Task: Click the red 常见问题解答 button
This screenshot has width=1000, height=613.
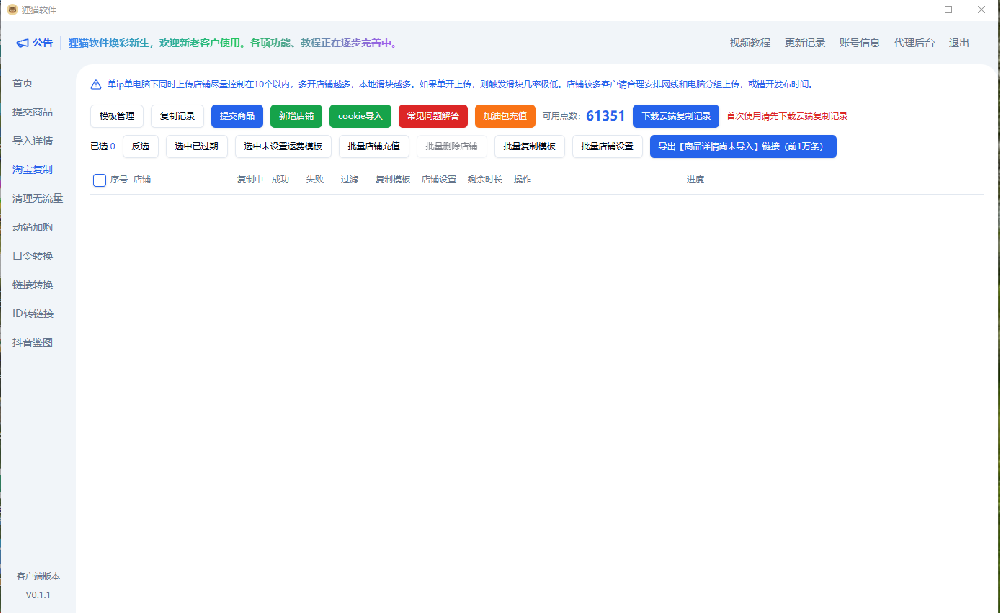Action: 433,116
